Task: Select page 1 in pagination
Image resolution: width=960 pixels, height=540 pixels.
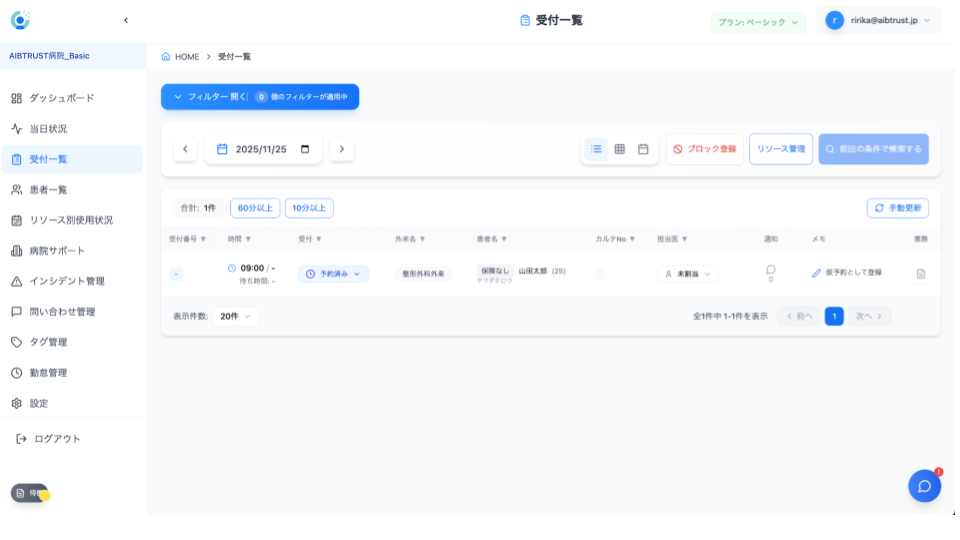Action: point(834,317)
